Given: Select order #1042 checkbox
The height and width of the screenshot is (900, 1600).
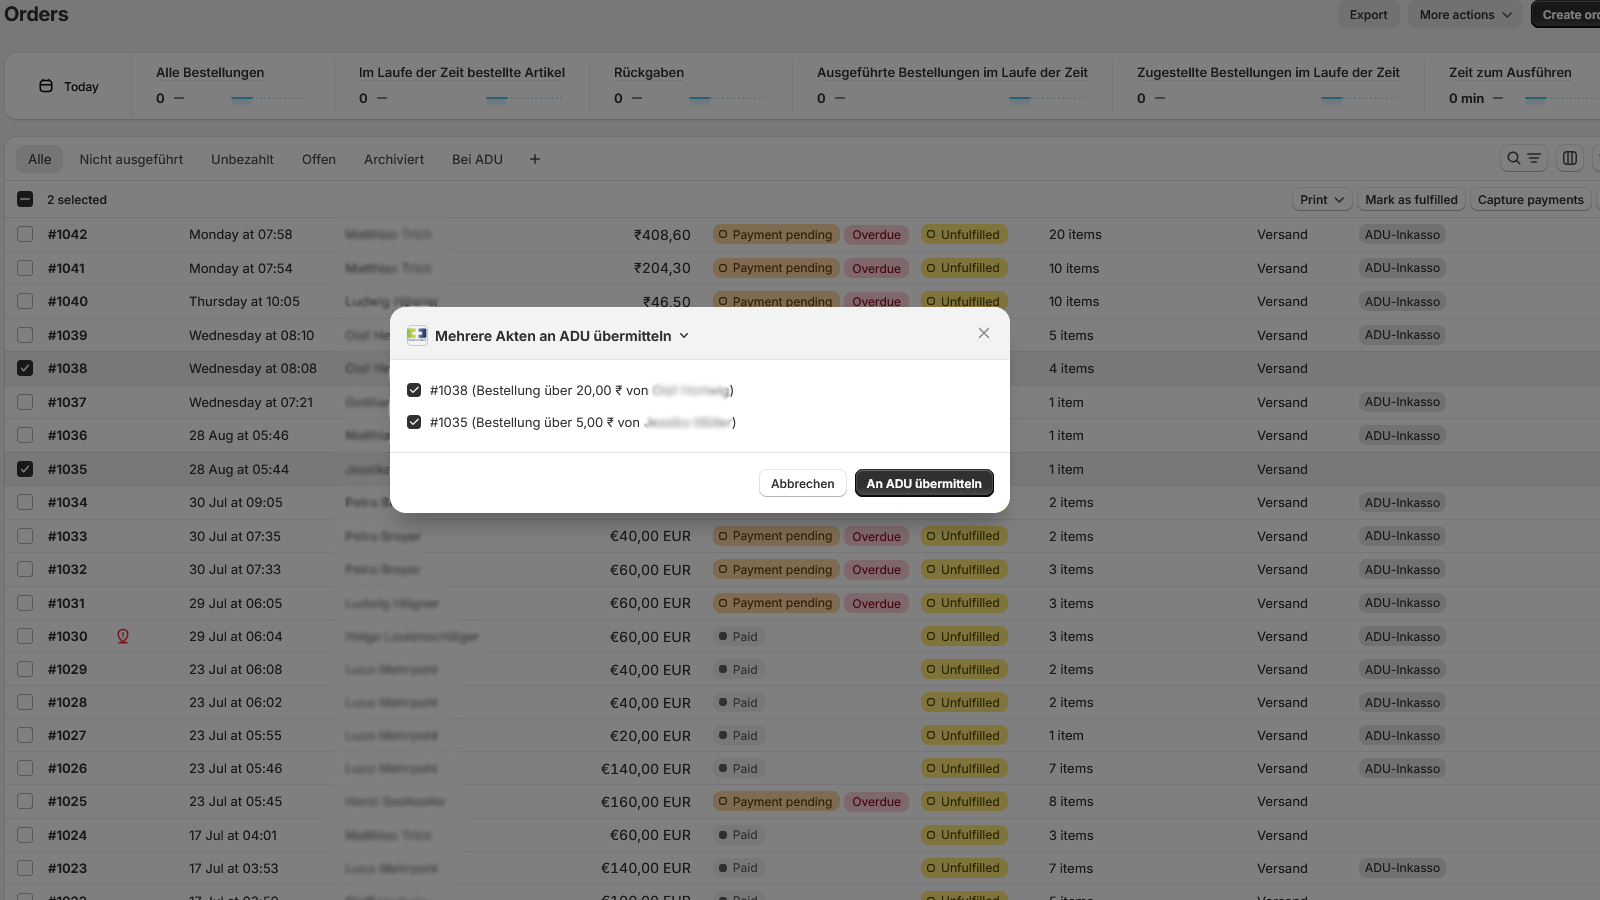Looking at the screenshot, I should (25, 234).
